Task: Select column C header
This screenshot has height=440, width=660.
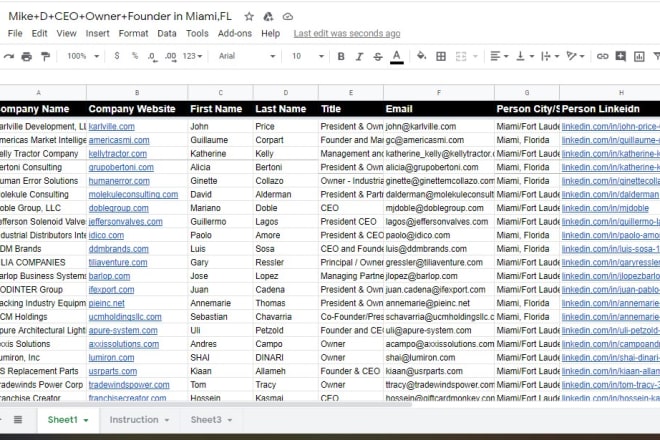Action: (221, 93)
